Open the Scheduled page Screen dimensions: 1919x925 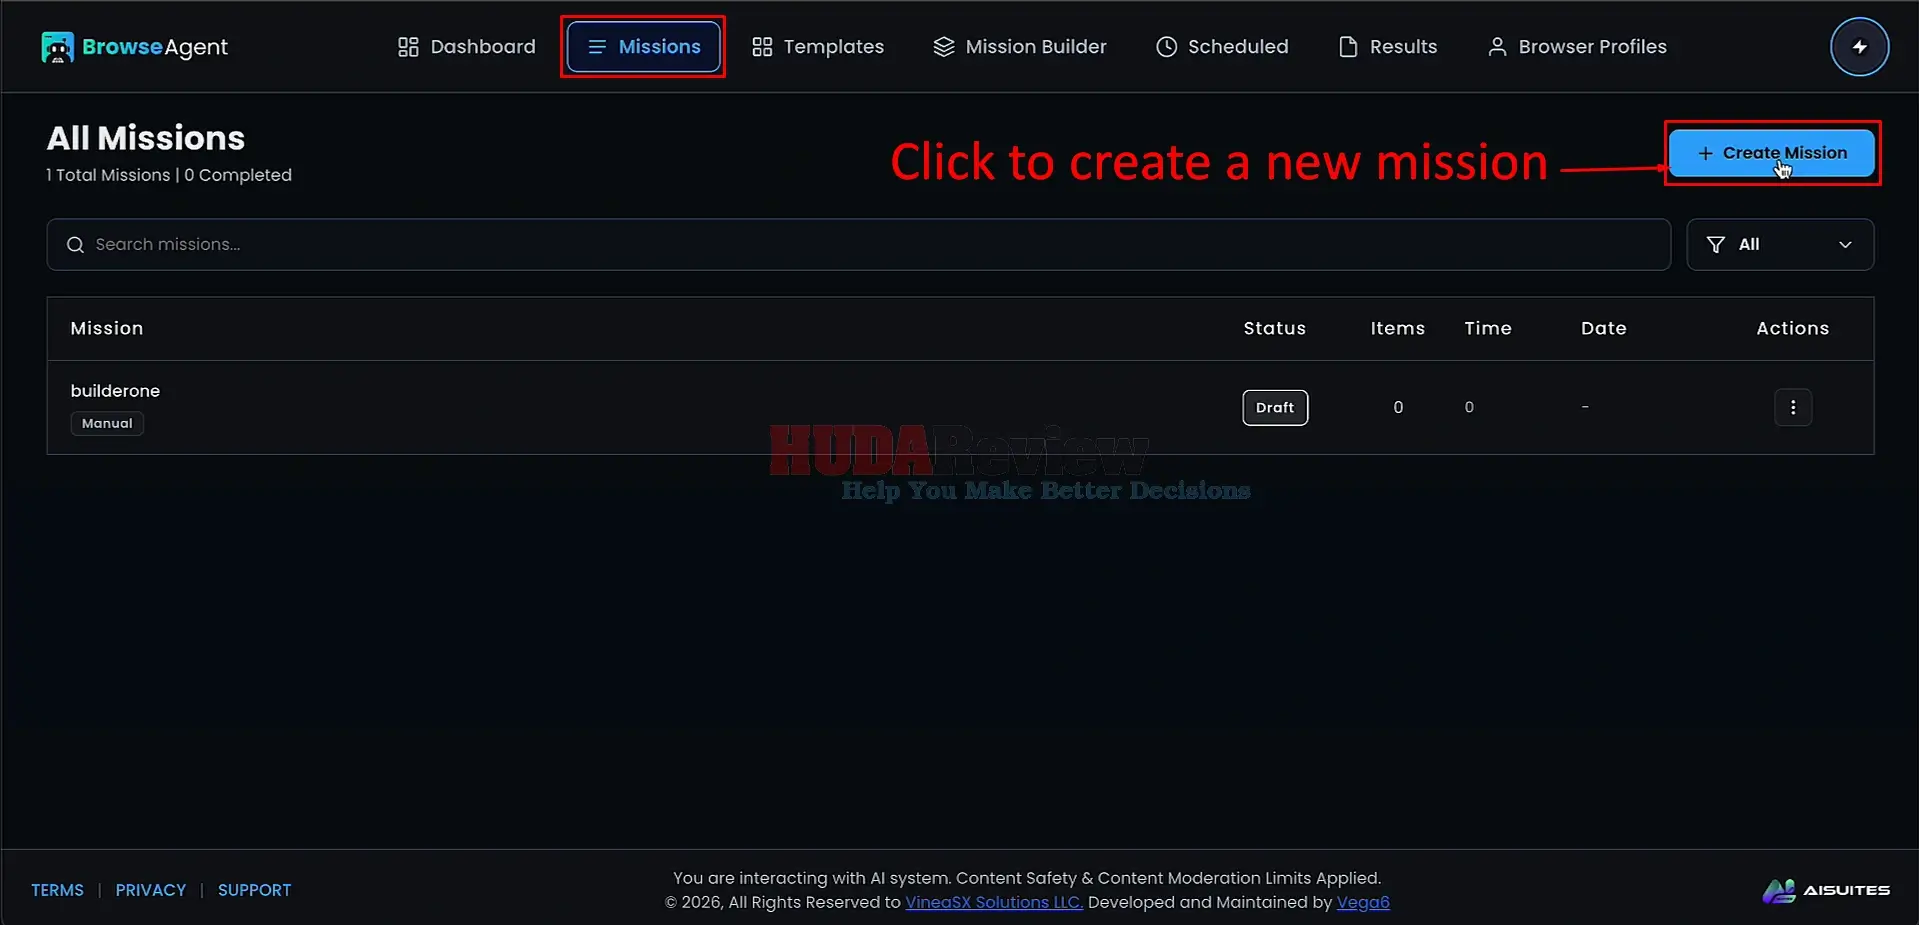(1222, 47)
